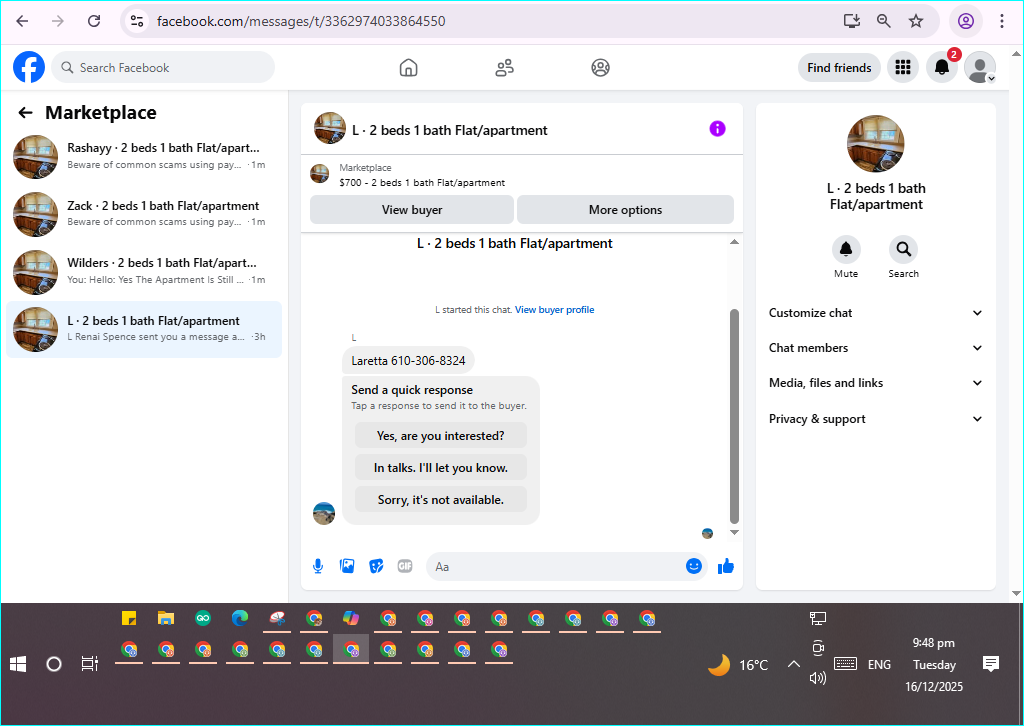Click the browser address bar URL
This screenshot has height=726, width=1024.
coord(301,21)
